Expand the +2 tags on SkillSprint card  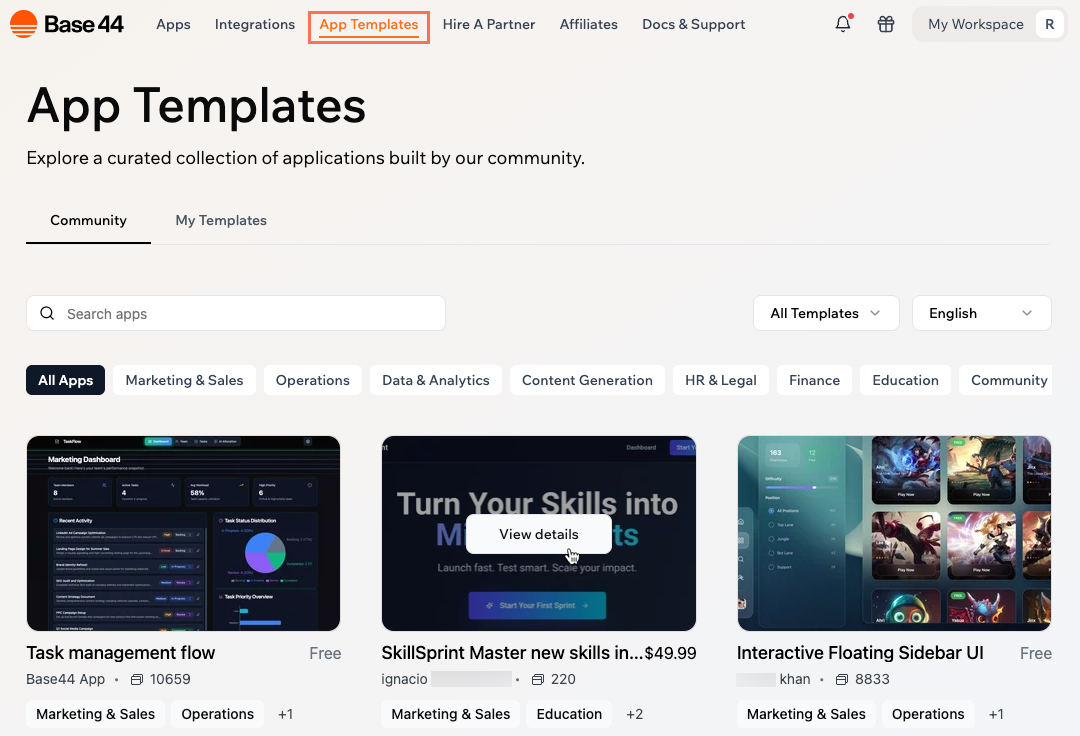634,714
